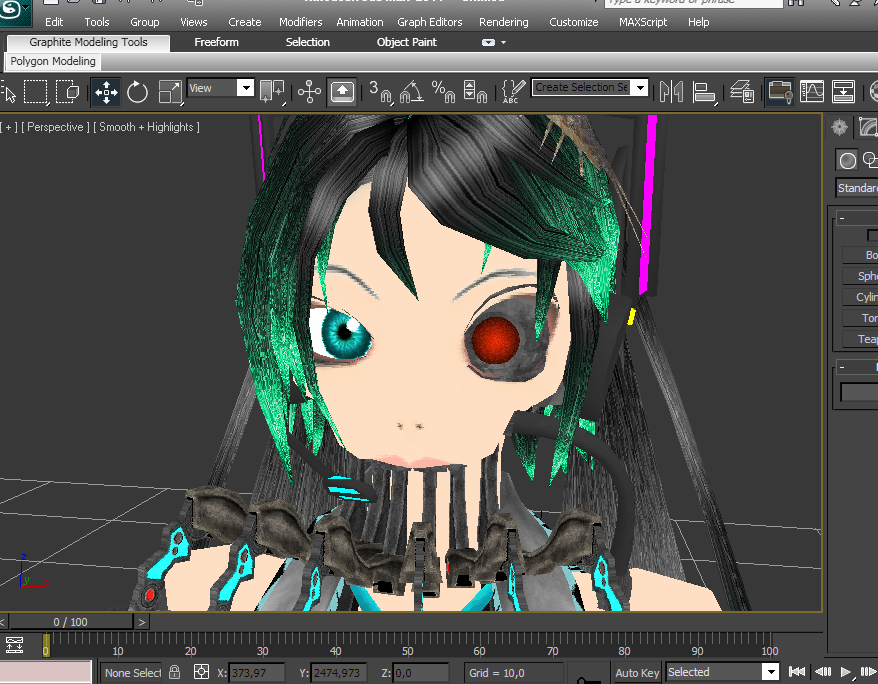
Task: Open the MAXScript menu
Action: pos(643,22)
